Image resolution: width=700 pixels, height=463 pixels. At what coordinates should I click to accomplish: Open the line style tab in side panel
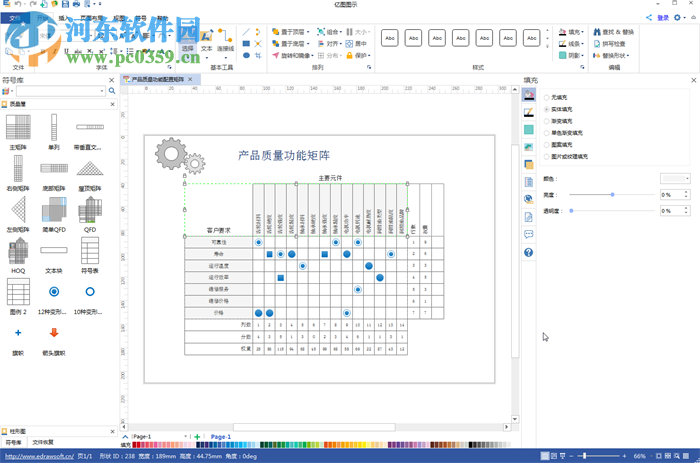click(529, 112)
